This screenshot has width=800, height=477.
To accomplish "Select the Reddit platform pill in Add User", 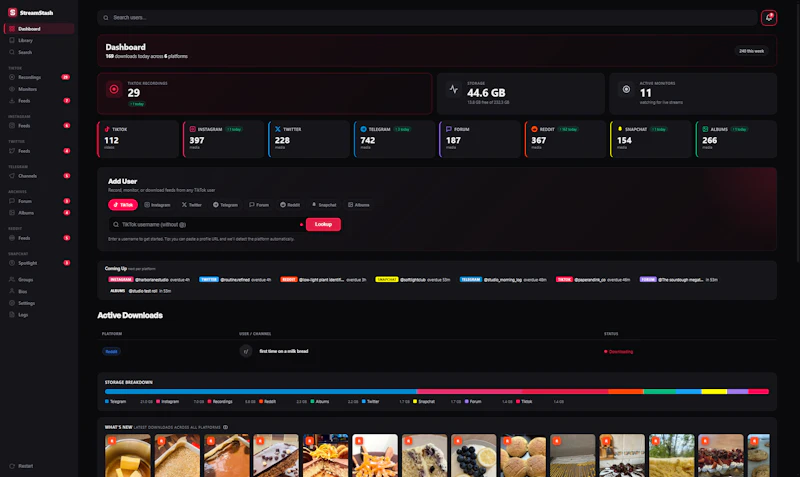I will pos(290,205).
